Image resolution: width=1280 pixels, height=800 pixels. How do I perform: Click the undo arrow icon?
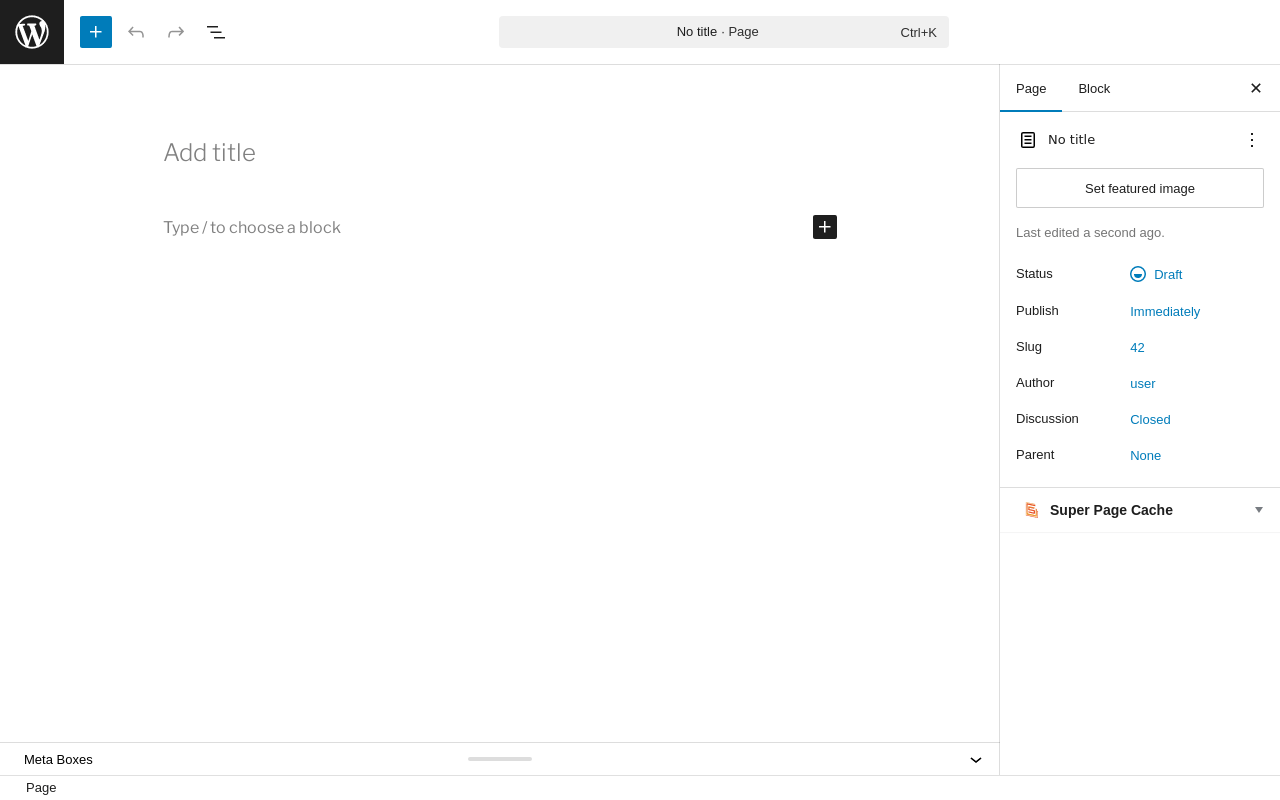click(x=136, y=32)
